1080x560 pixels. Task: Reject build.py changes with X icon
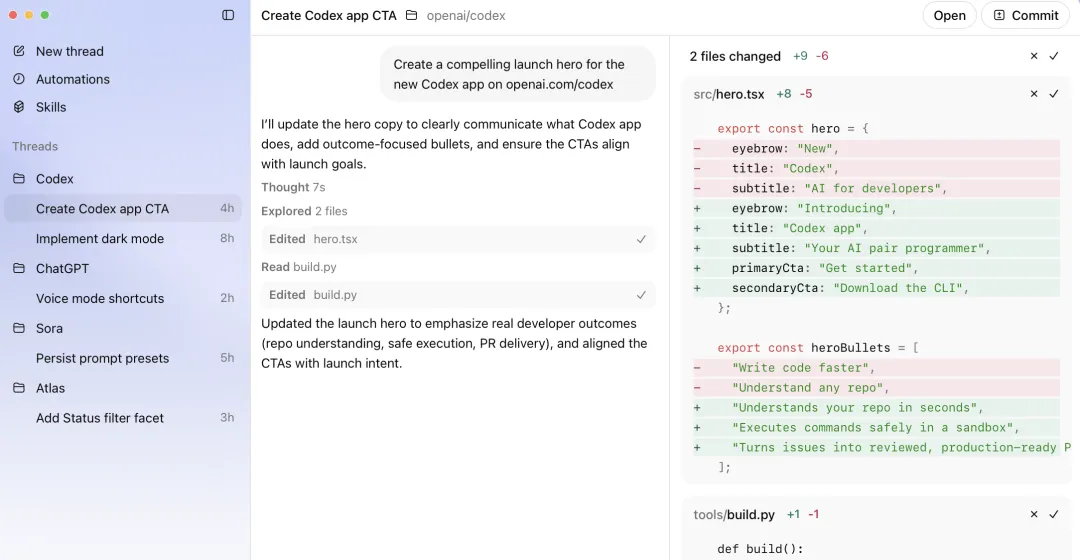click(x=1034, y=514)
